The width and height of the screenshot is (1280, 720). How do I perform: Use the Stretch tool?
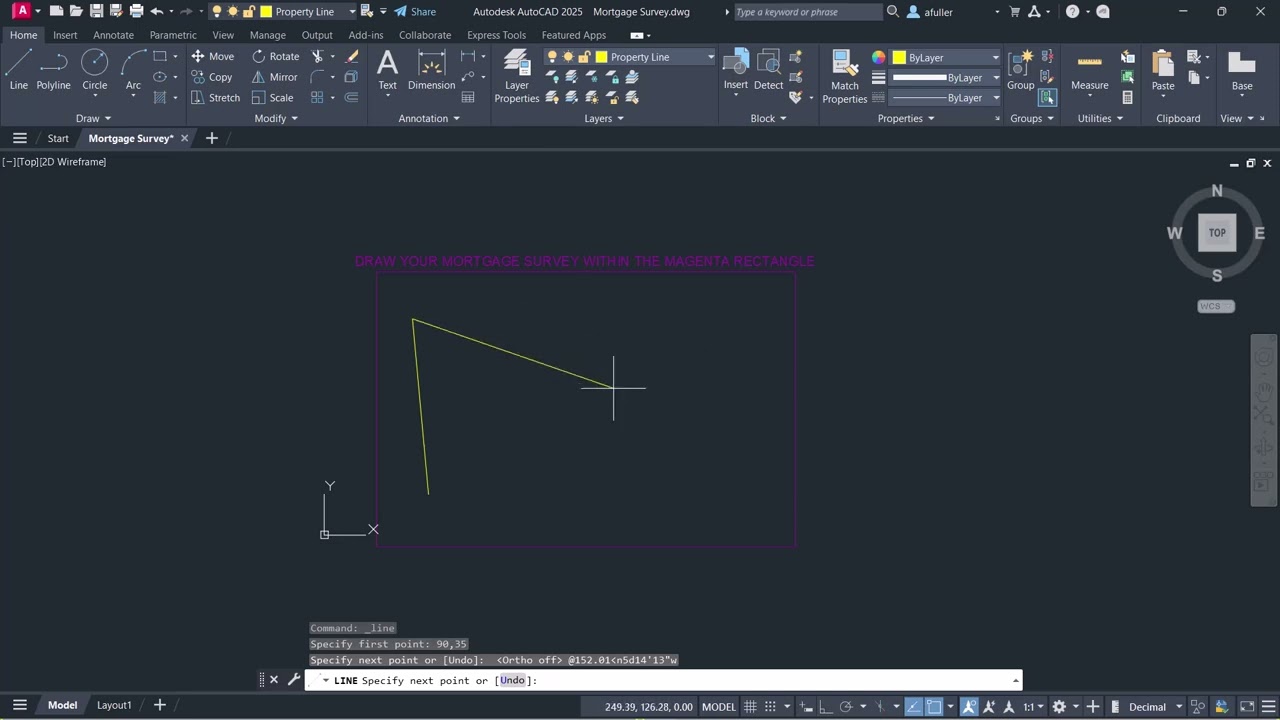215,98
